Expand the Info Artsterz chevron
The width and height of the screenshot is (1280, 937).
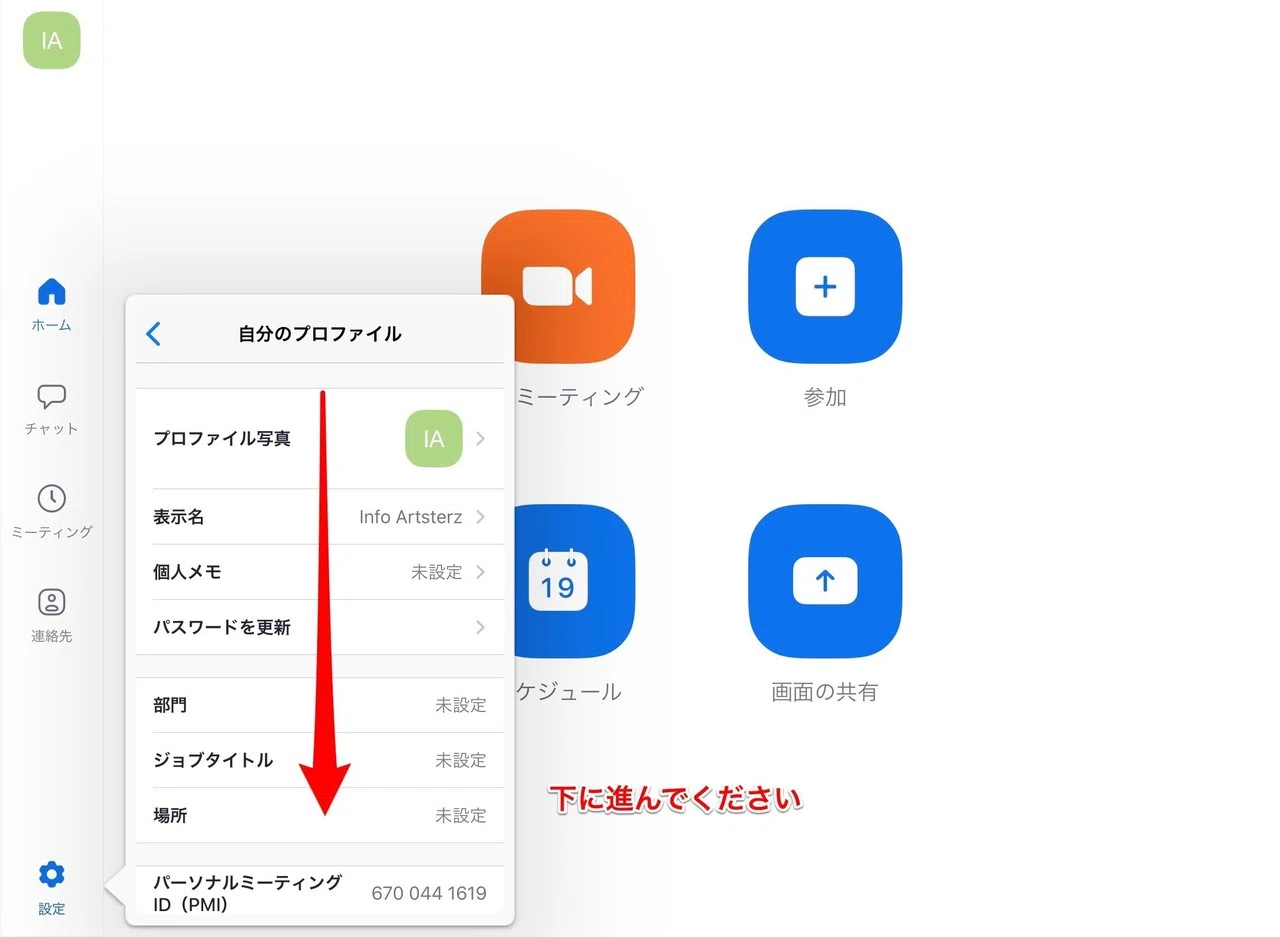(481, 517)
